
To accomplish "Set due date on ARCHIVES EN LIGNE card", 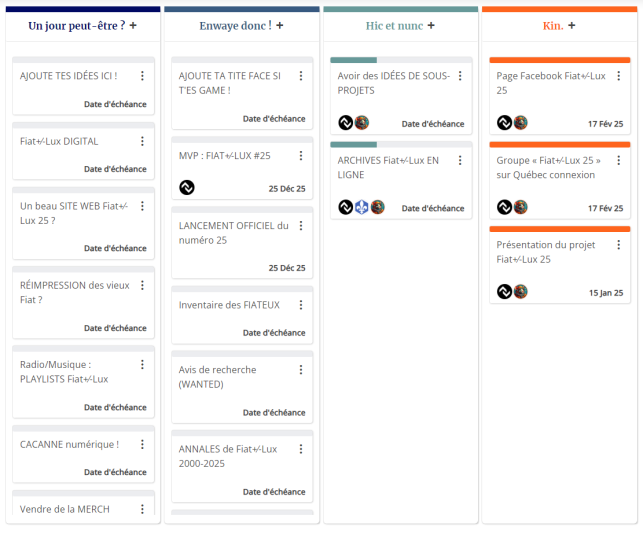I will [x=433, y=208].
